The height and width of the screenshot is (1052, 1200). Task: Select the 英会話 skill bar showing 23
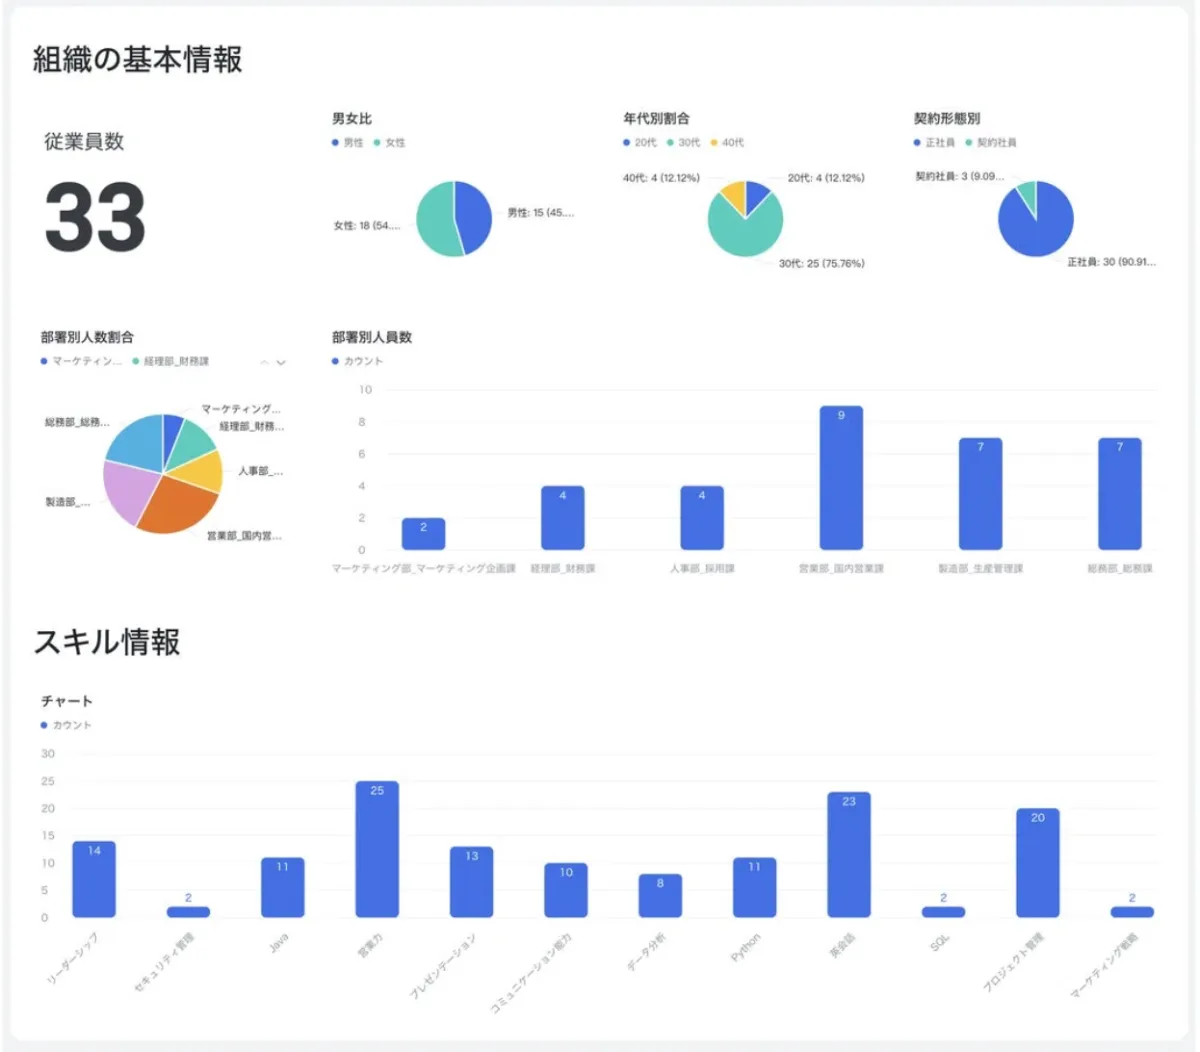click(x=848, y=855)
